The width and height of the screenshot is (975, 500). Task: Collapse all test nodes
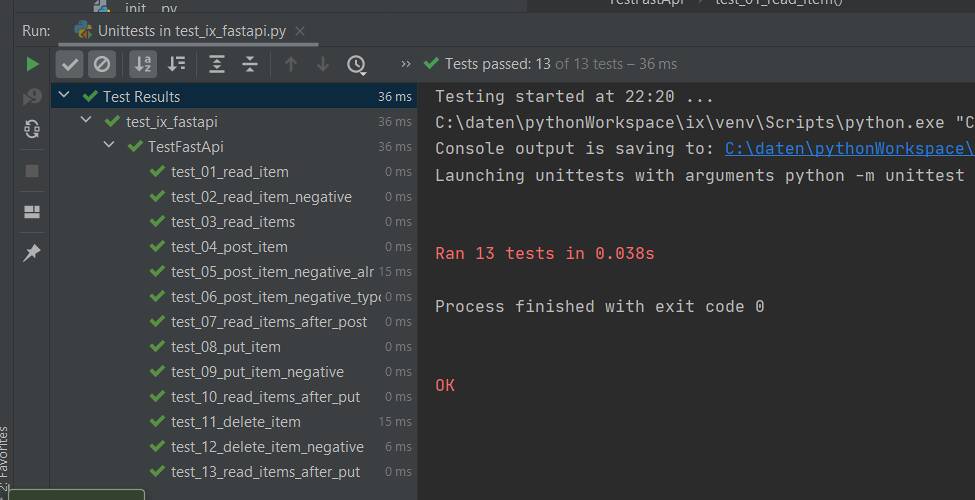point(250,64)
